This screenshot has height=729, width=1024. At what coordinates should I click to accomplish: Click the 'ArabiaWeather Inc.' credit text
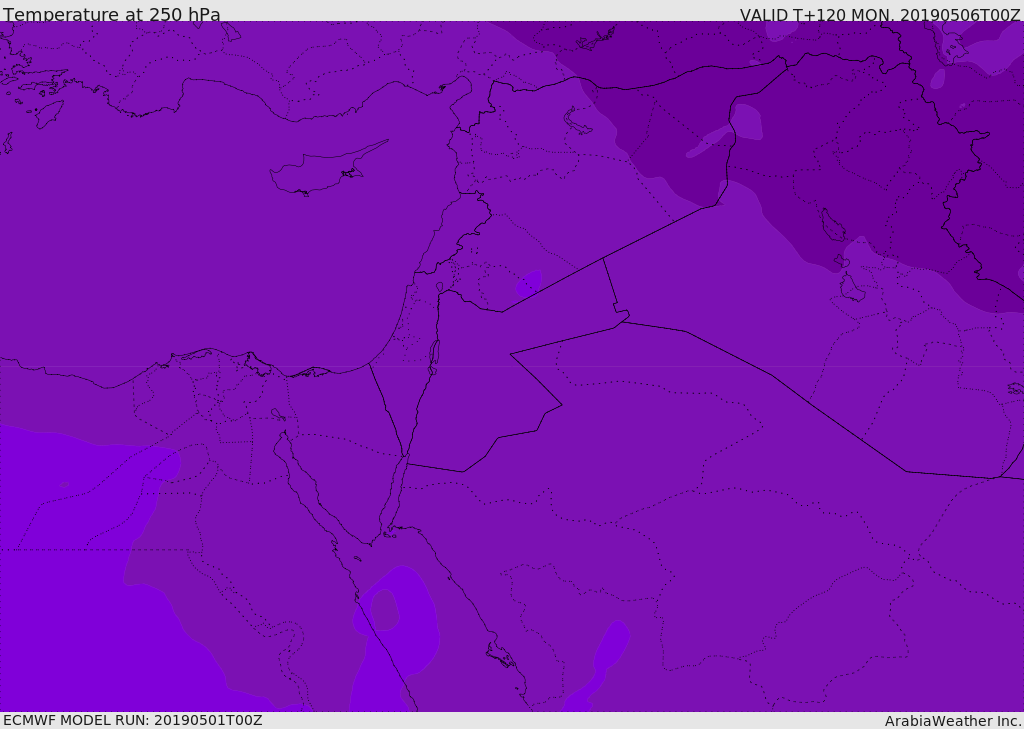point(953,721)
